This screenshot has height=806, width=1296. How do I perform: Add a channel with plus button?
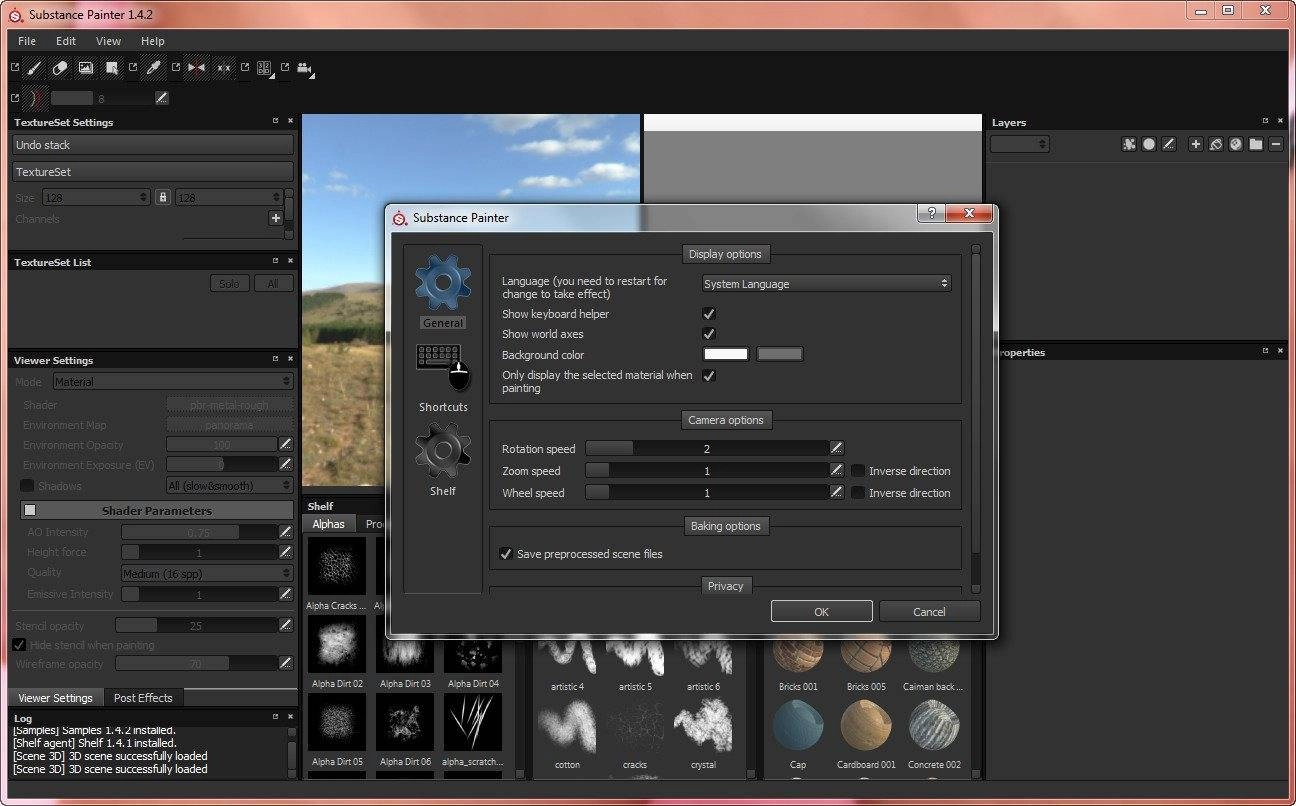(276, 218)
